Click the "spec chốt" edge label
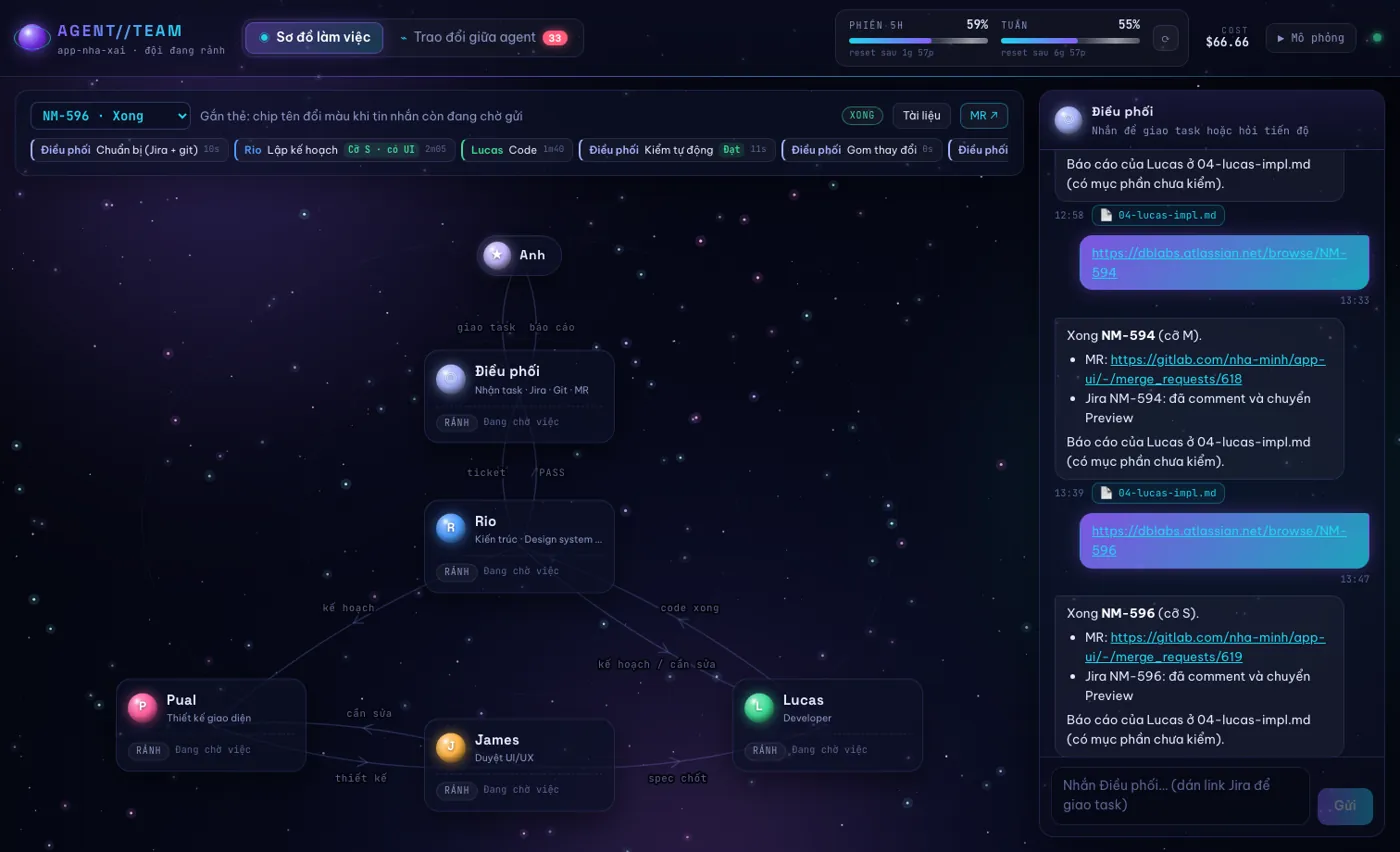 [x=678, y=778]
